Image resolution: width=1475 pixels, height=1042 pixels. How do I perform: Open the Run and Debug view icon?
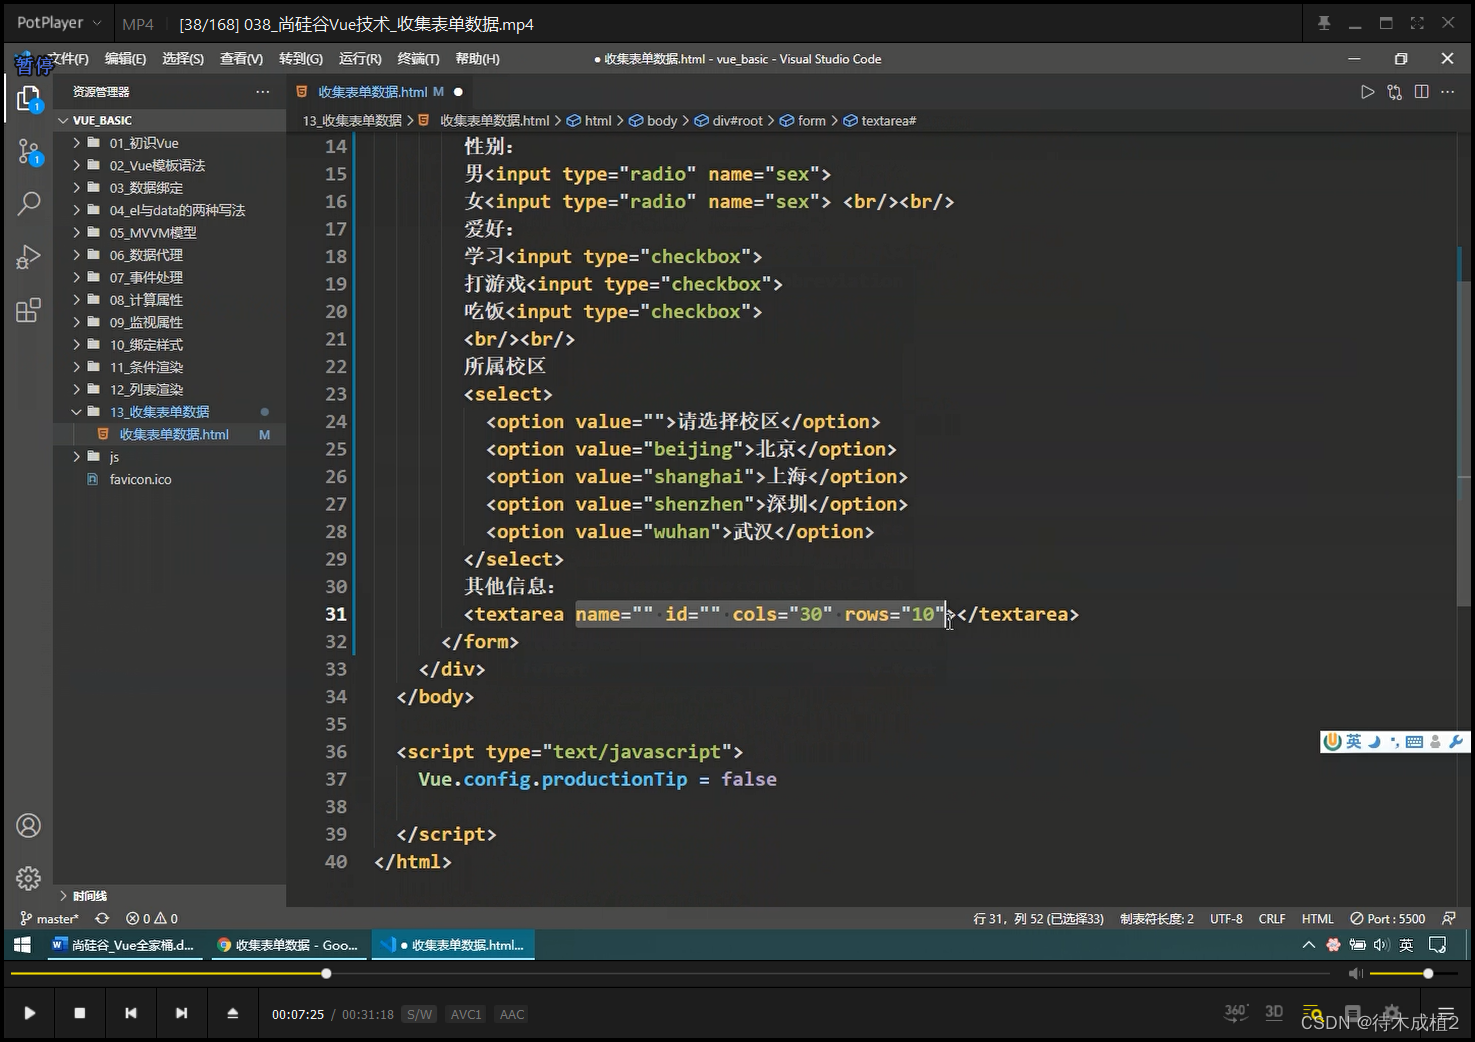coord(29,257)
